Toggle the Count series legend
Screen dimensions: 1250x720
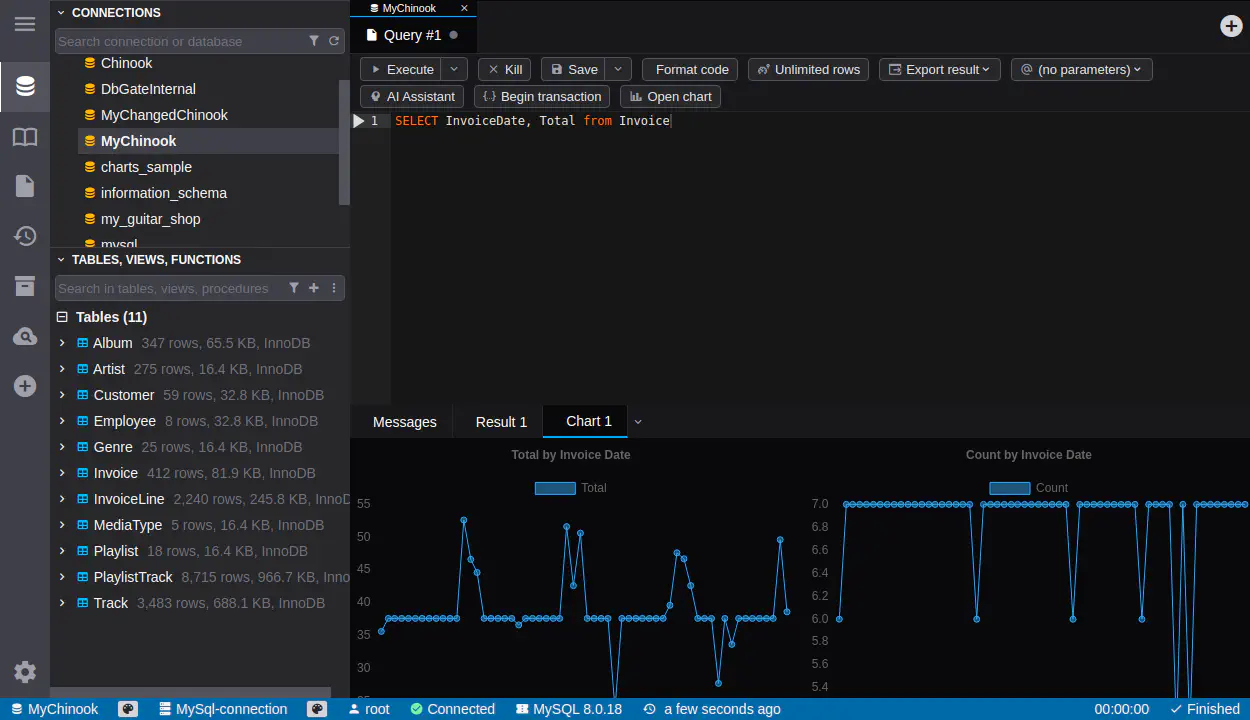1009,488
